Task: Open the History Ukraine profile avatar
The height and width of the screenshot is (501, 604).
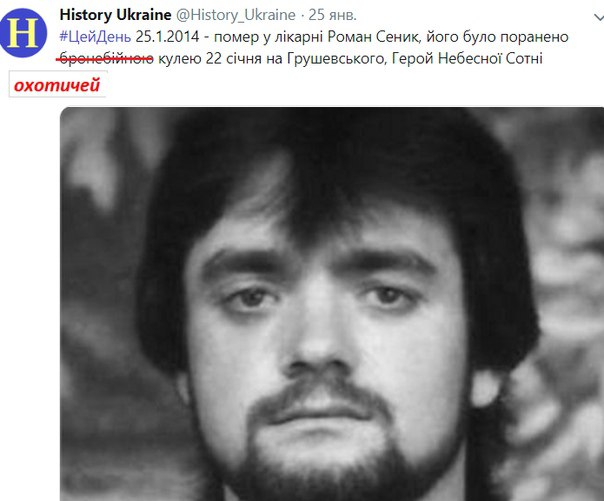Action: point(23,33)
